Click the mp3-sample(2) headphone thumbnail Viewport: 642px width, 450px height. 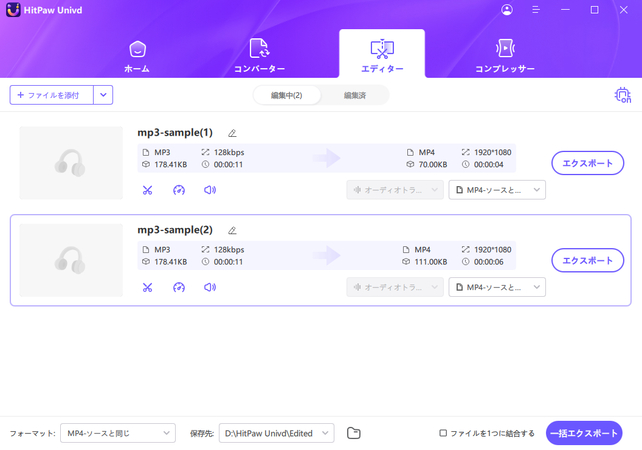click(71, 260)
